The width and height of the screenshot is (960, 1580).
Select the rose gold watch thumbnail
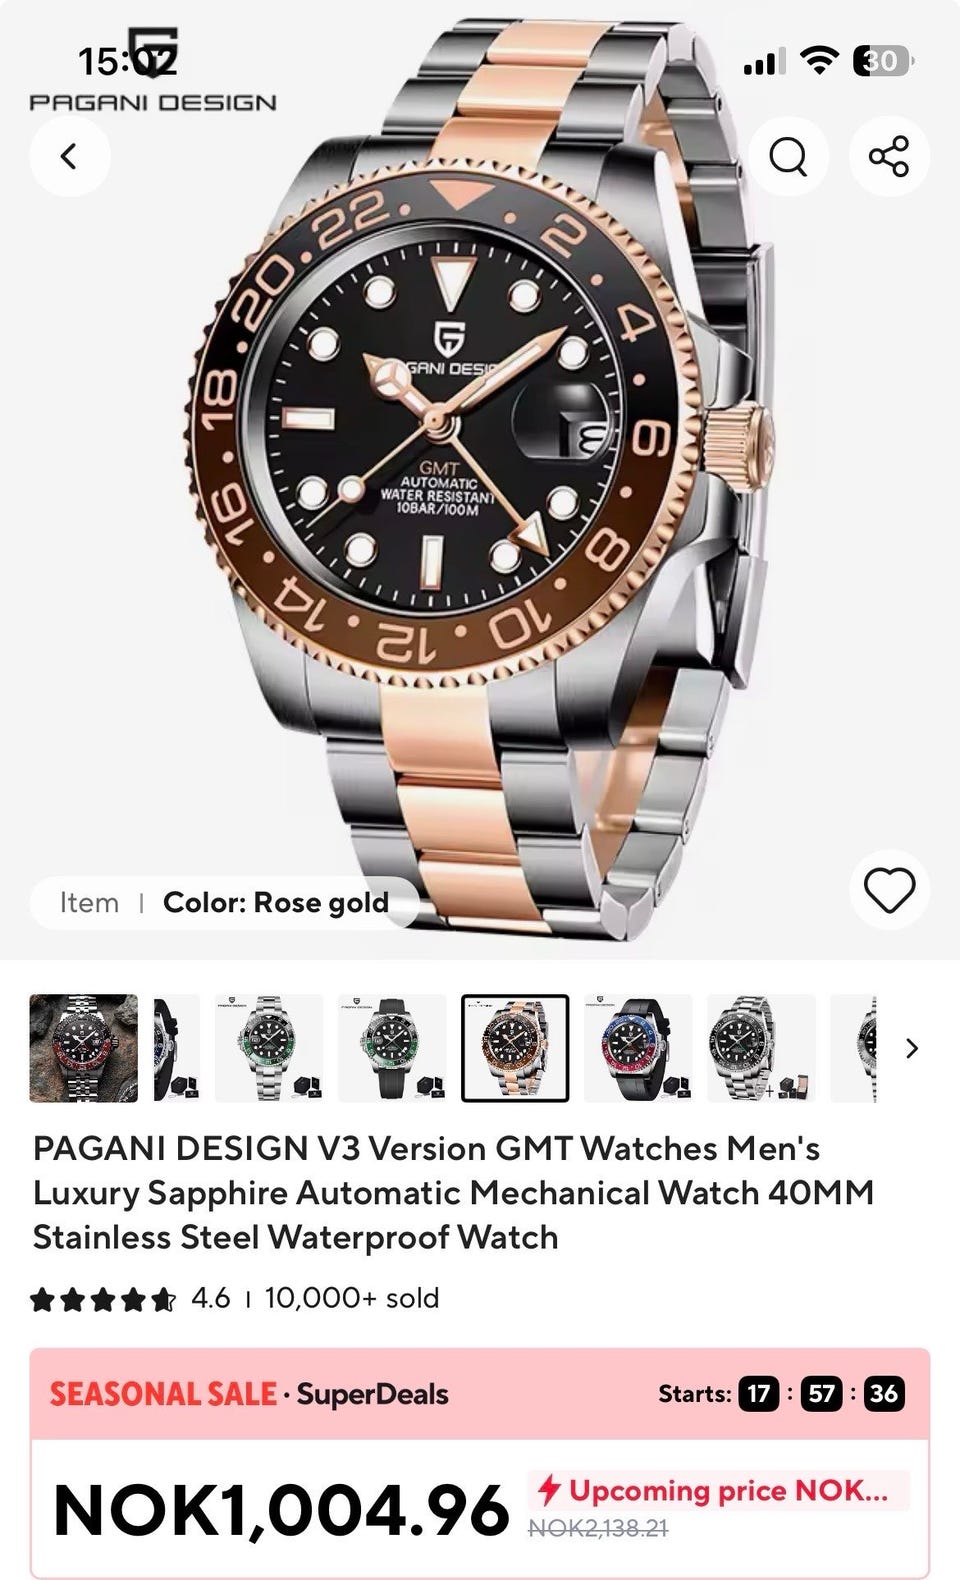(515, 1048)
